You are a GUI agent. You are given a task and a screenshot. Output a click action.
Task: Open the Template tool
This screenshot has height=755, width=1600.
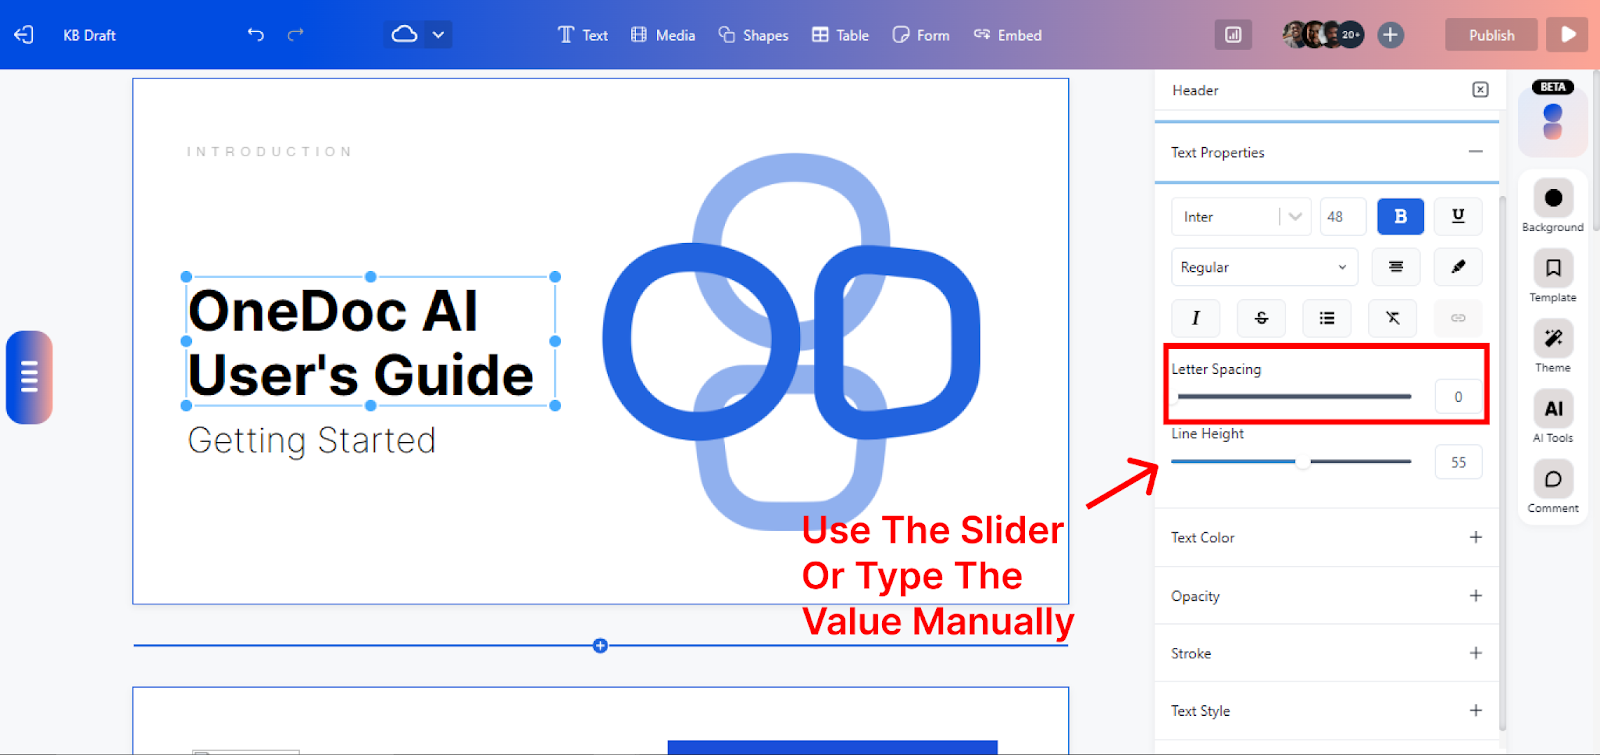pos(1553,277)
